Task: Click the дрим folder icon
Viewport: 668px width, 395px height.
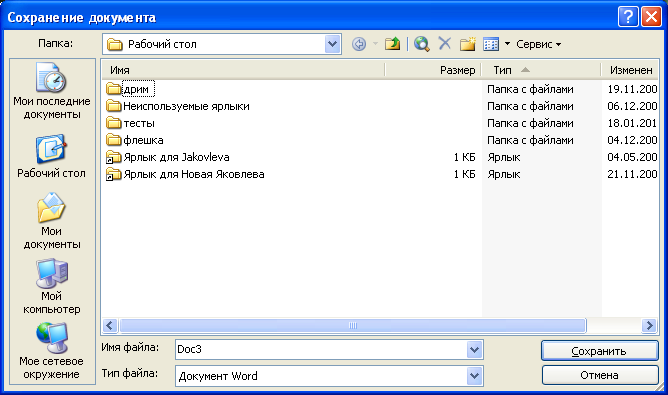Action: click(x=113, y=89)
